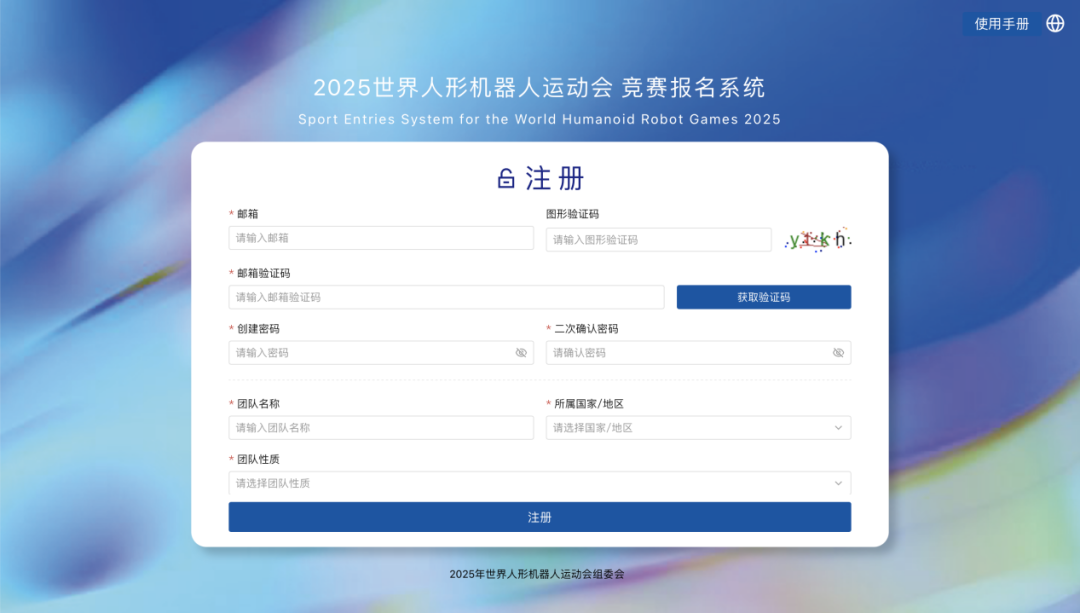Click the lock icon beside 注册 heading
Viewport: 1080px width, 613px height.
pos(506,179)
